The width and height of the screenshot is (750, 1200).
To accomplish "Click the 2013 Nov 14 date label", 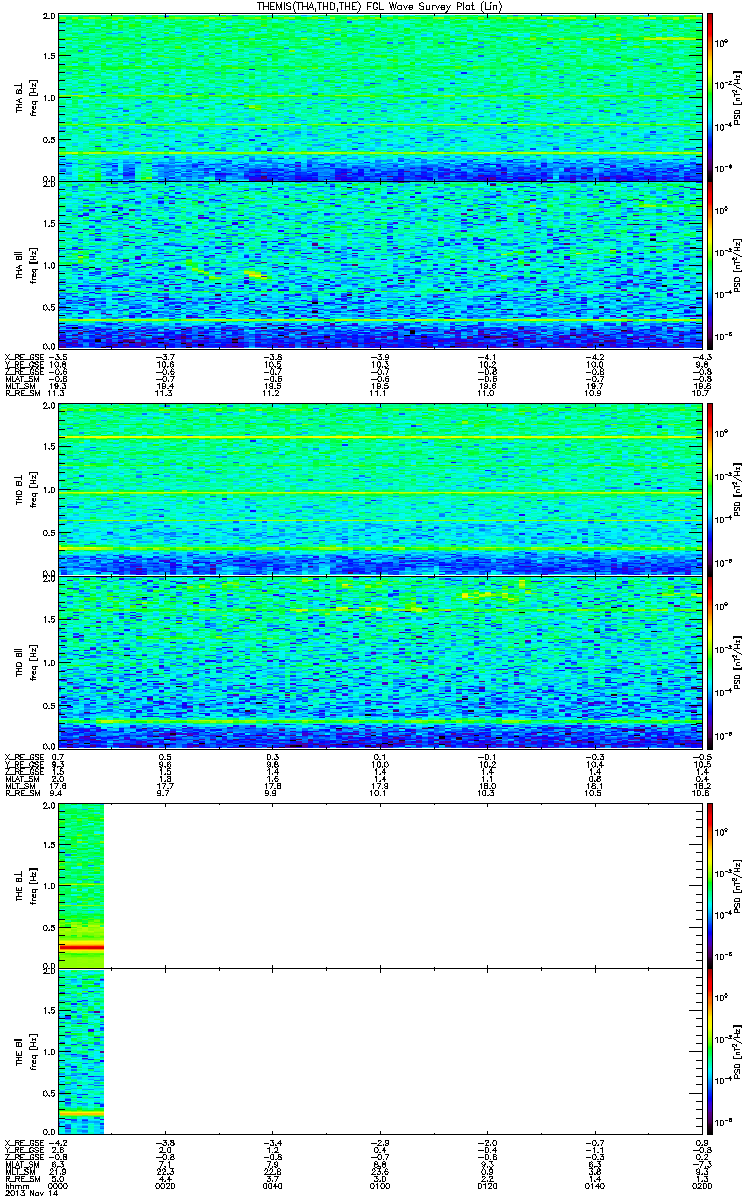I will coord(28,1194).
